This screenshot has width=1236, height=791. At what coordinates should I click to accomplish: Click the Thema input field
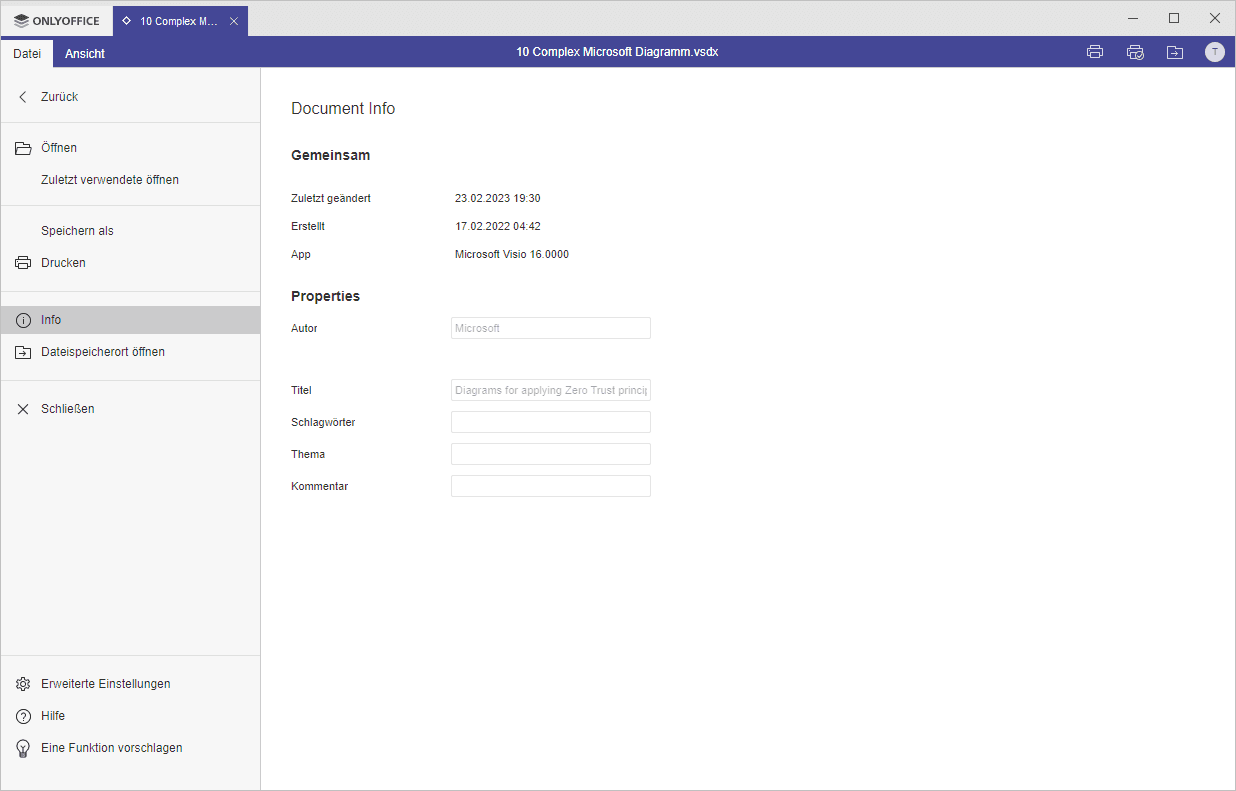[551, 454]
